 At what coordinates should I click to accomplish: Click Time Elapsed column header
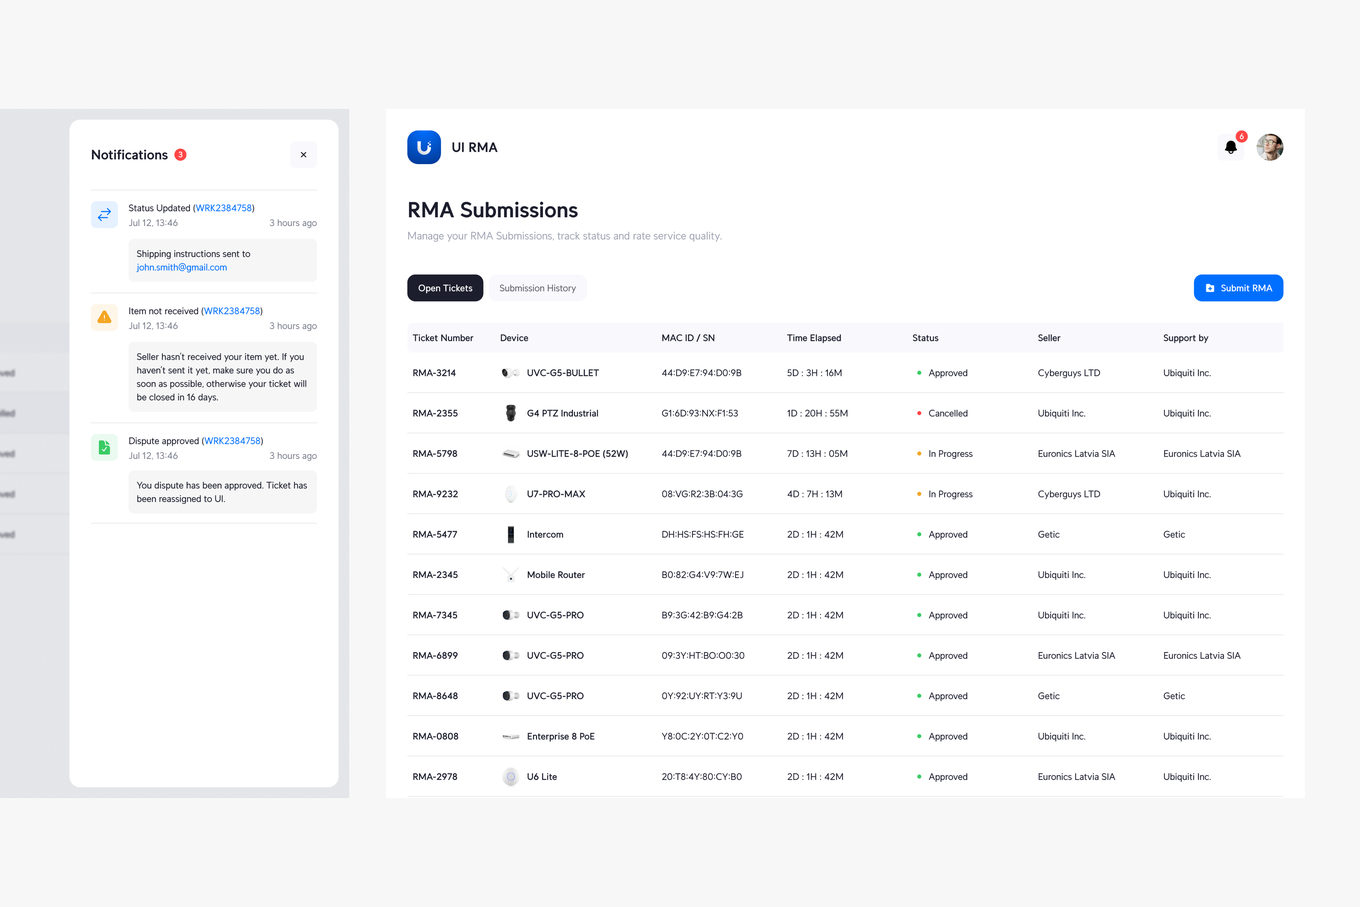[814, 338]
